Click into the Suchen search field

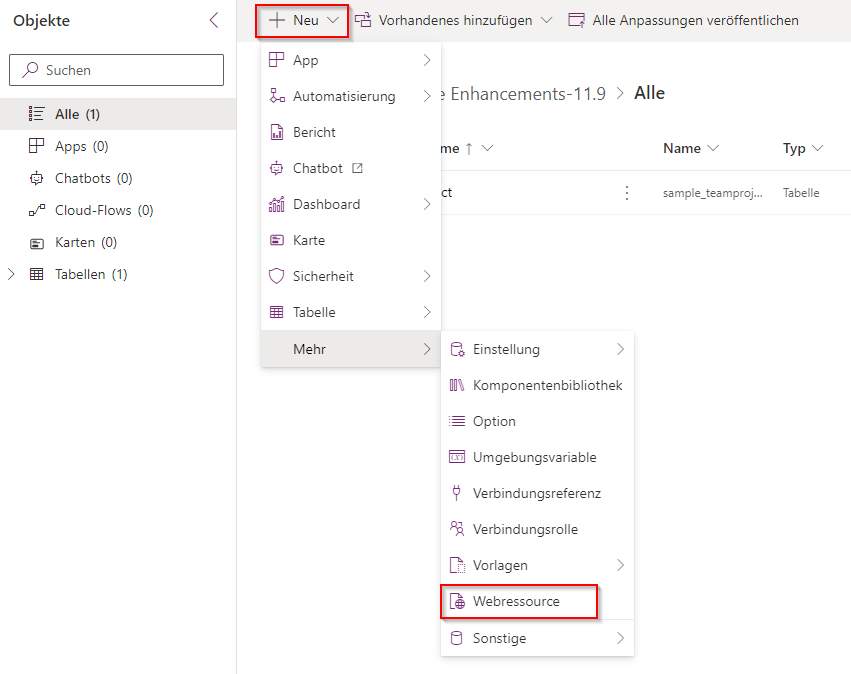coord(116,70)
